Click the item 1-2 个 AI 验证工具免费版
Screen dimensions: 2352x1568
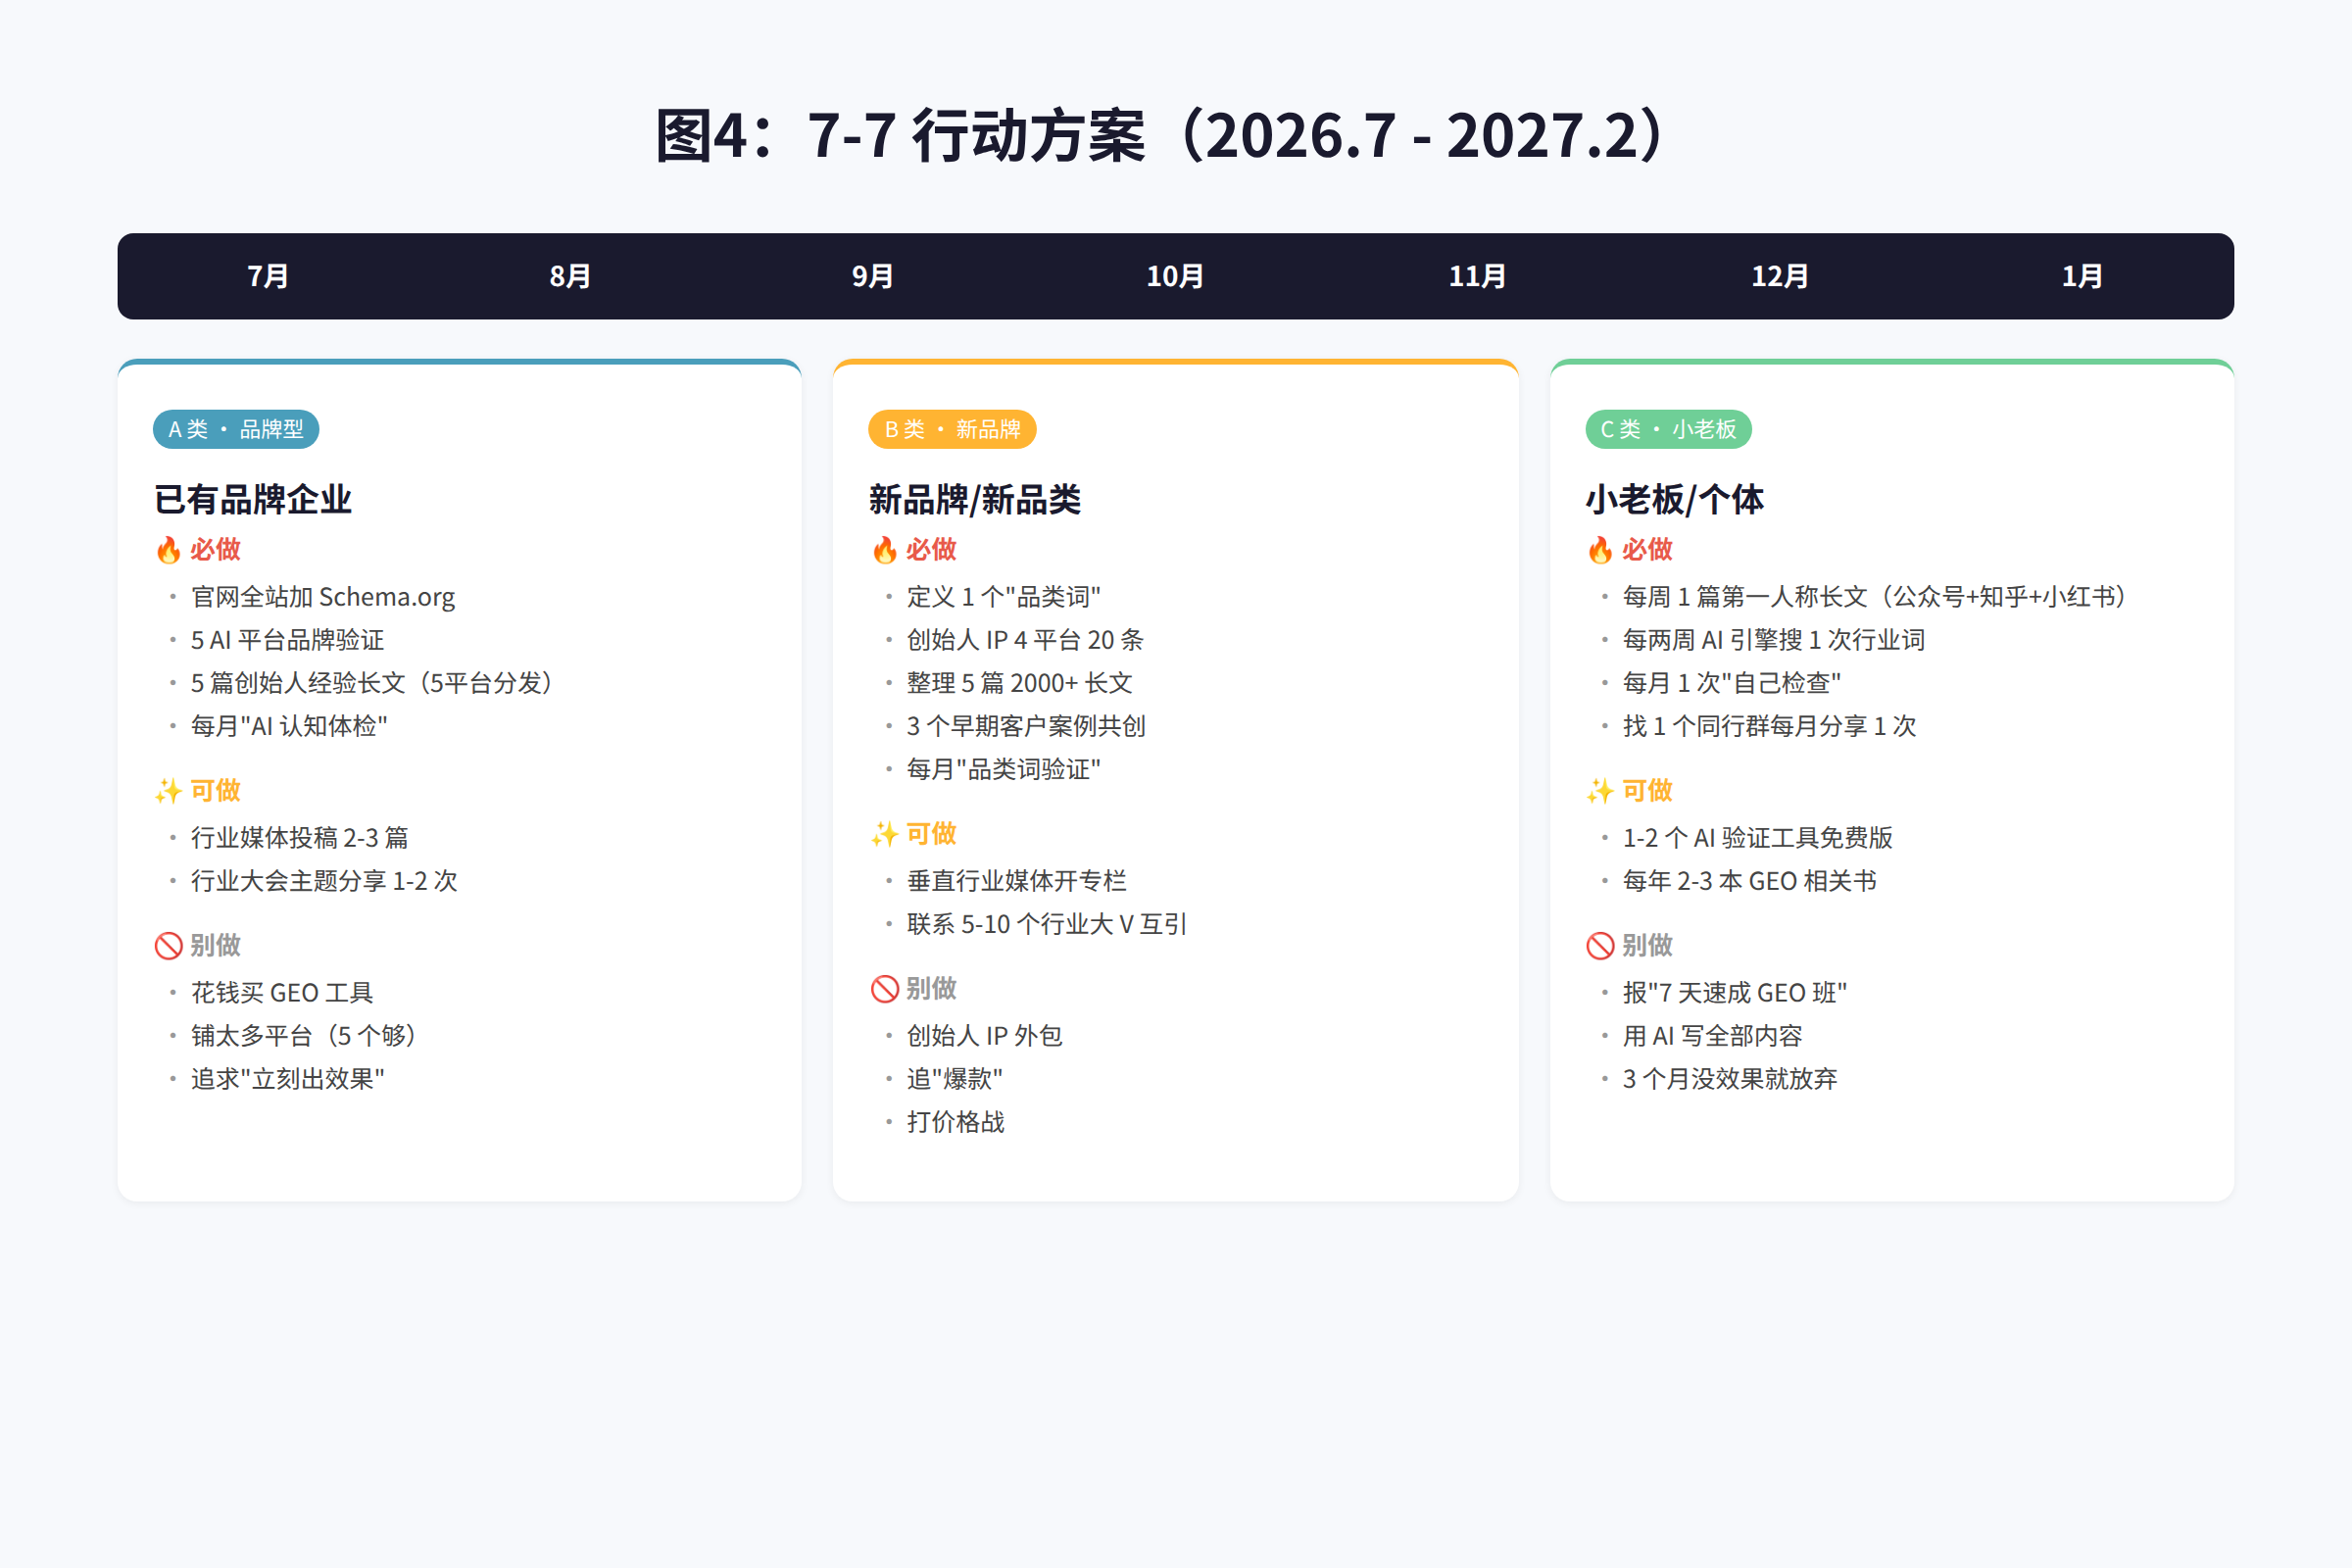coord(1758,838)
